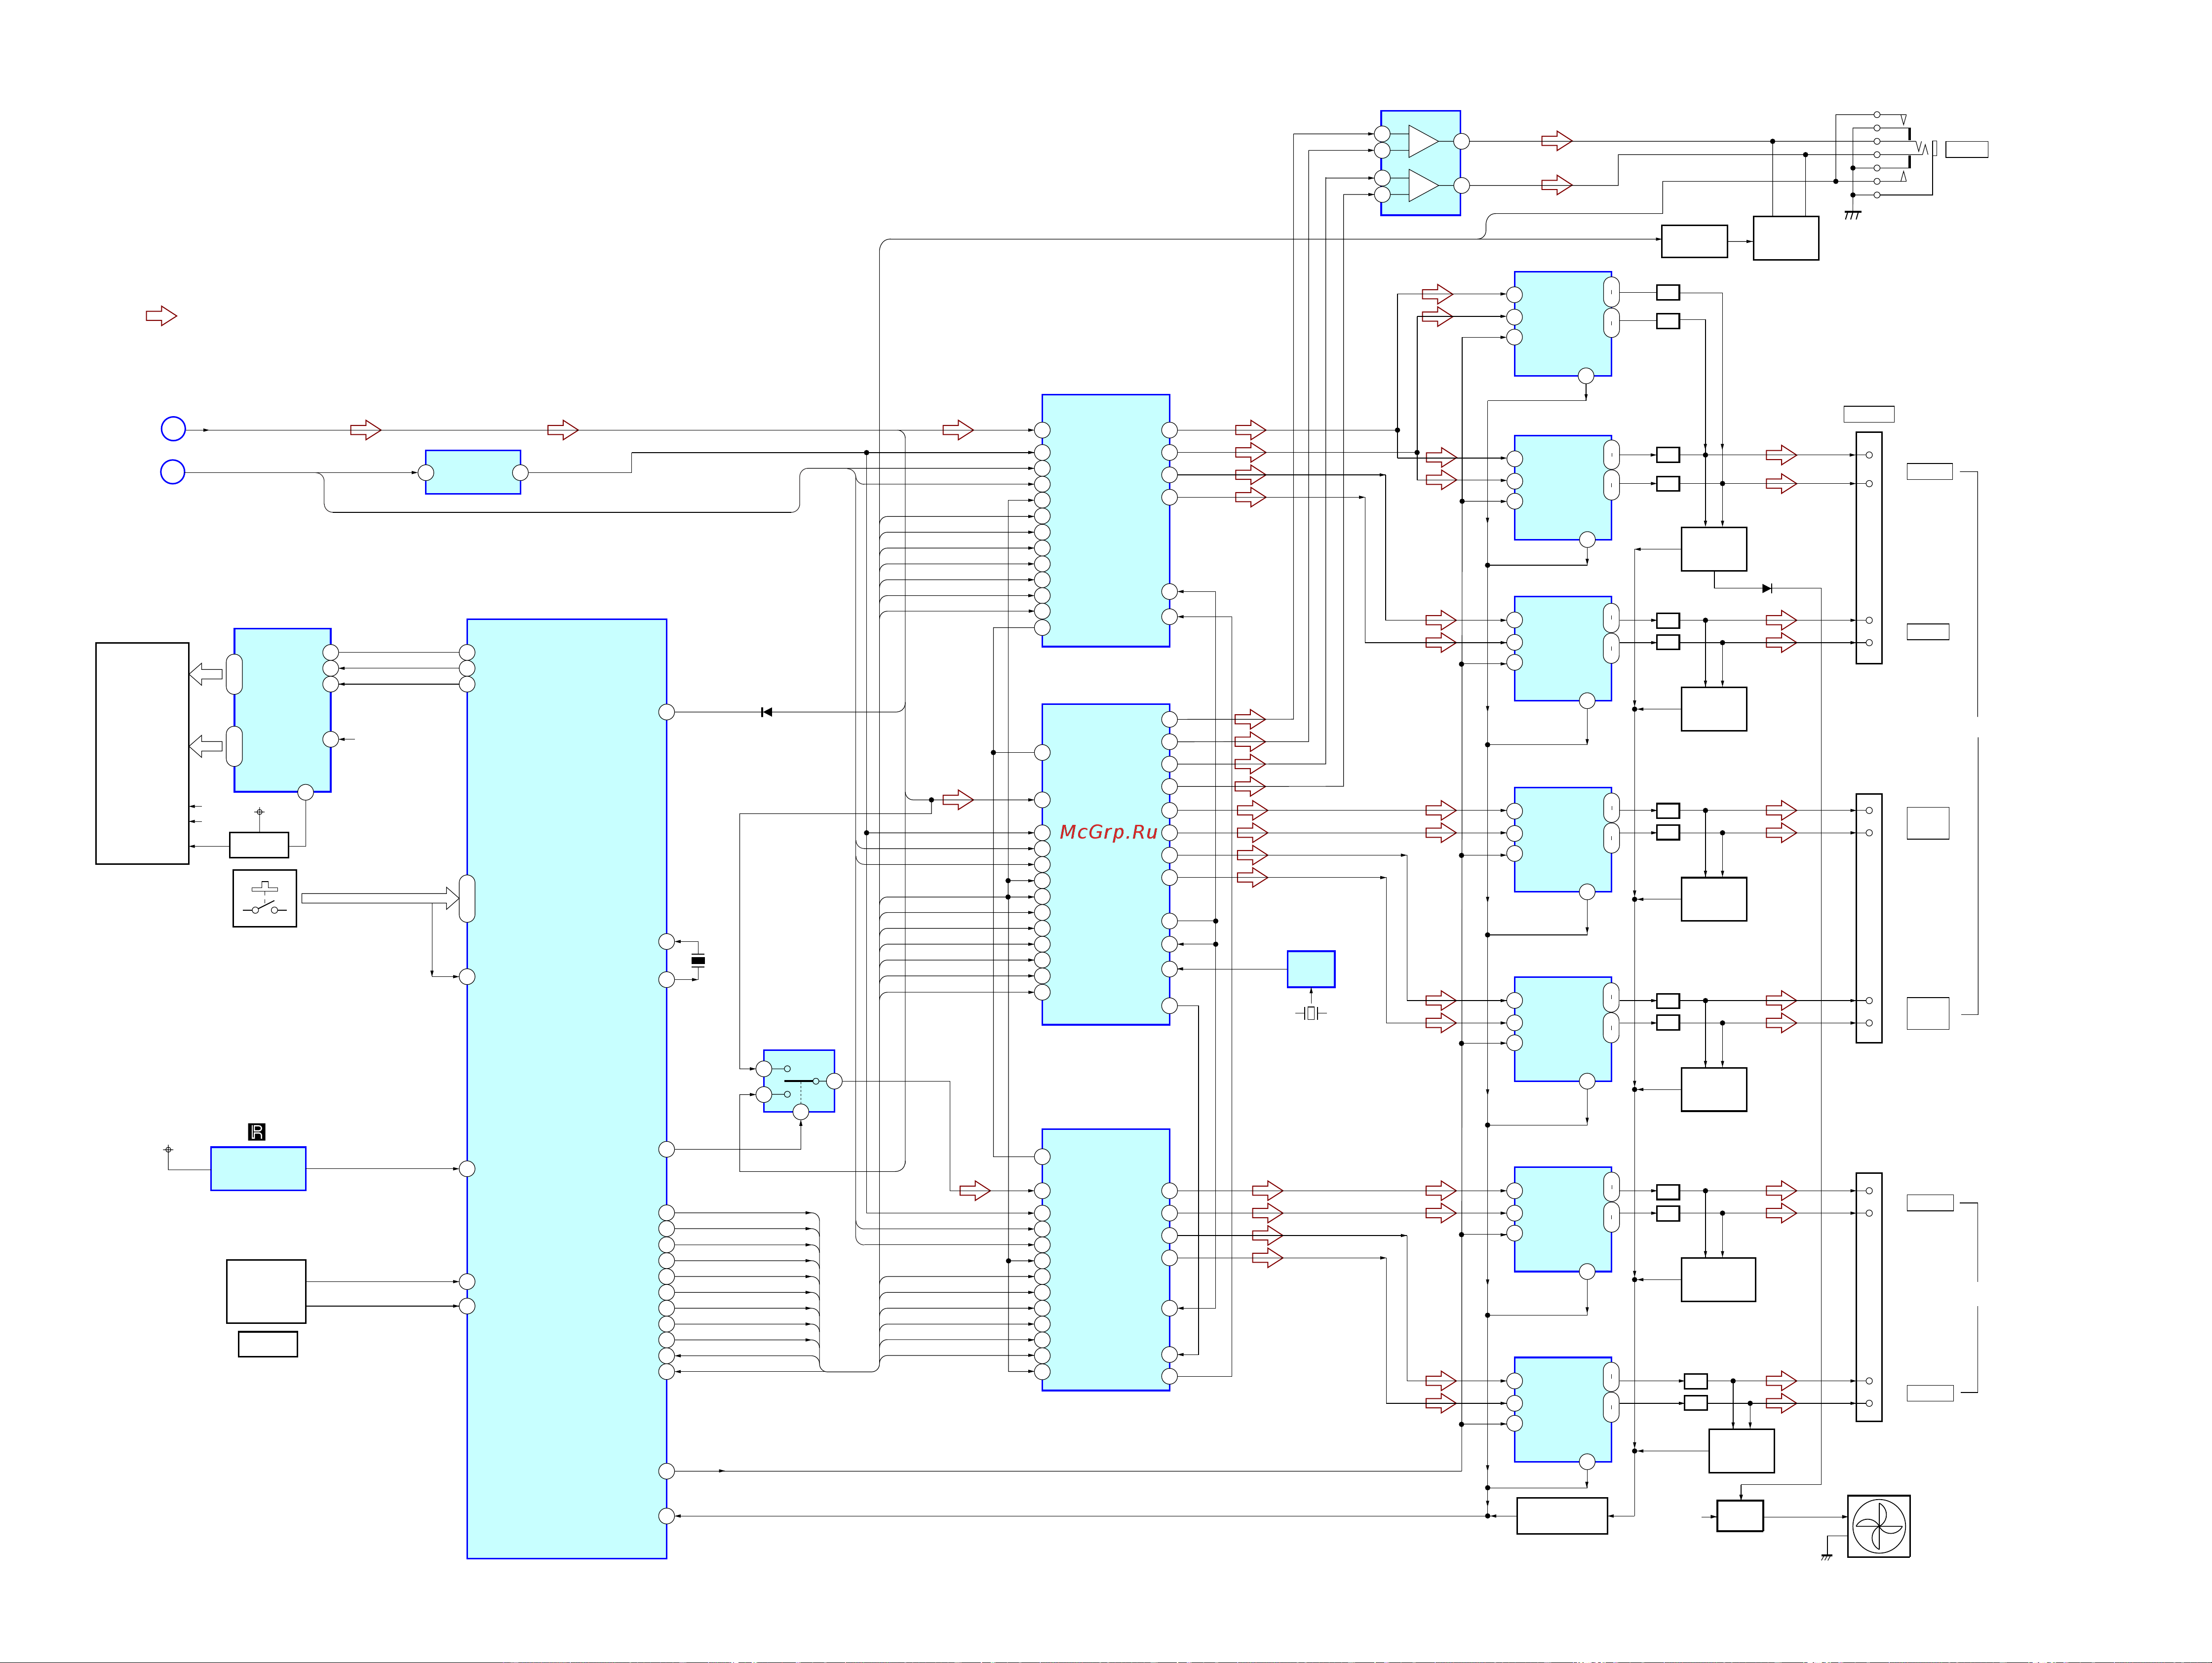Click the cooling fan symbol
The image size is (2212, 1663).
(x=1878, y=1526)
